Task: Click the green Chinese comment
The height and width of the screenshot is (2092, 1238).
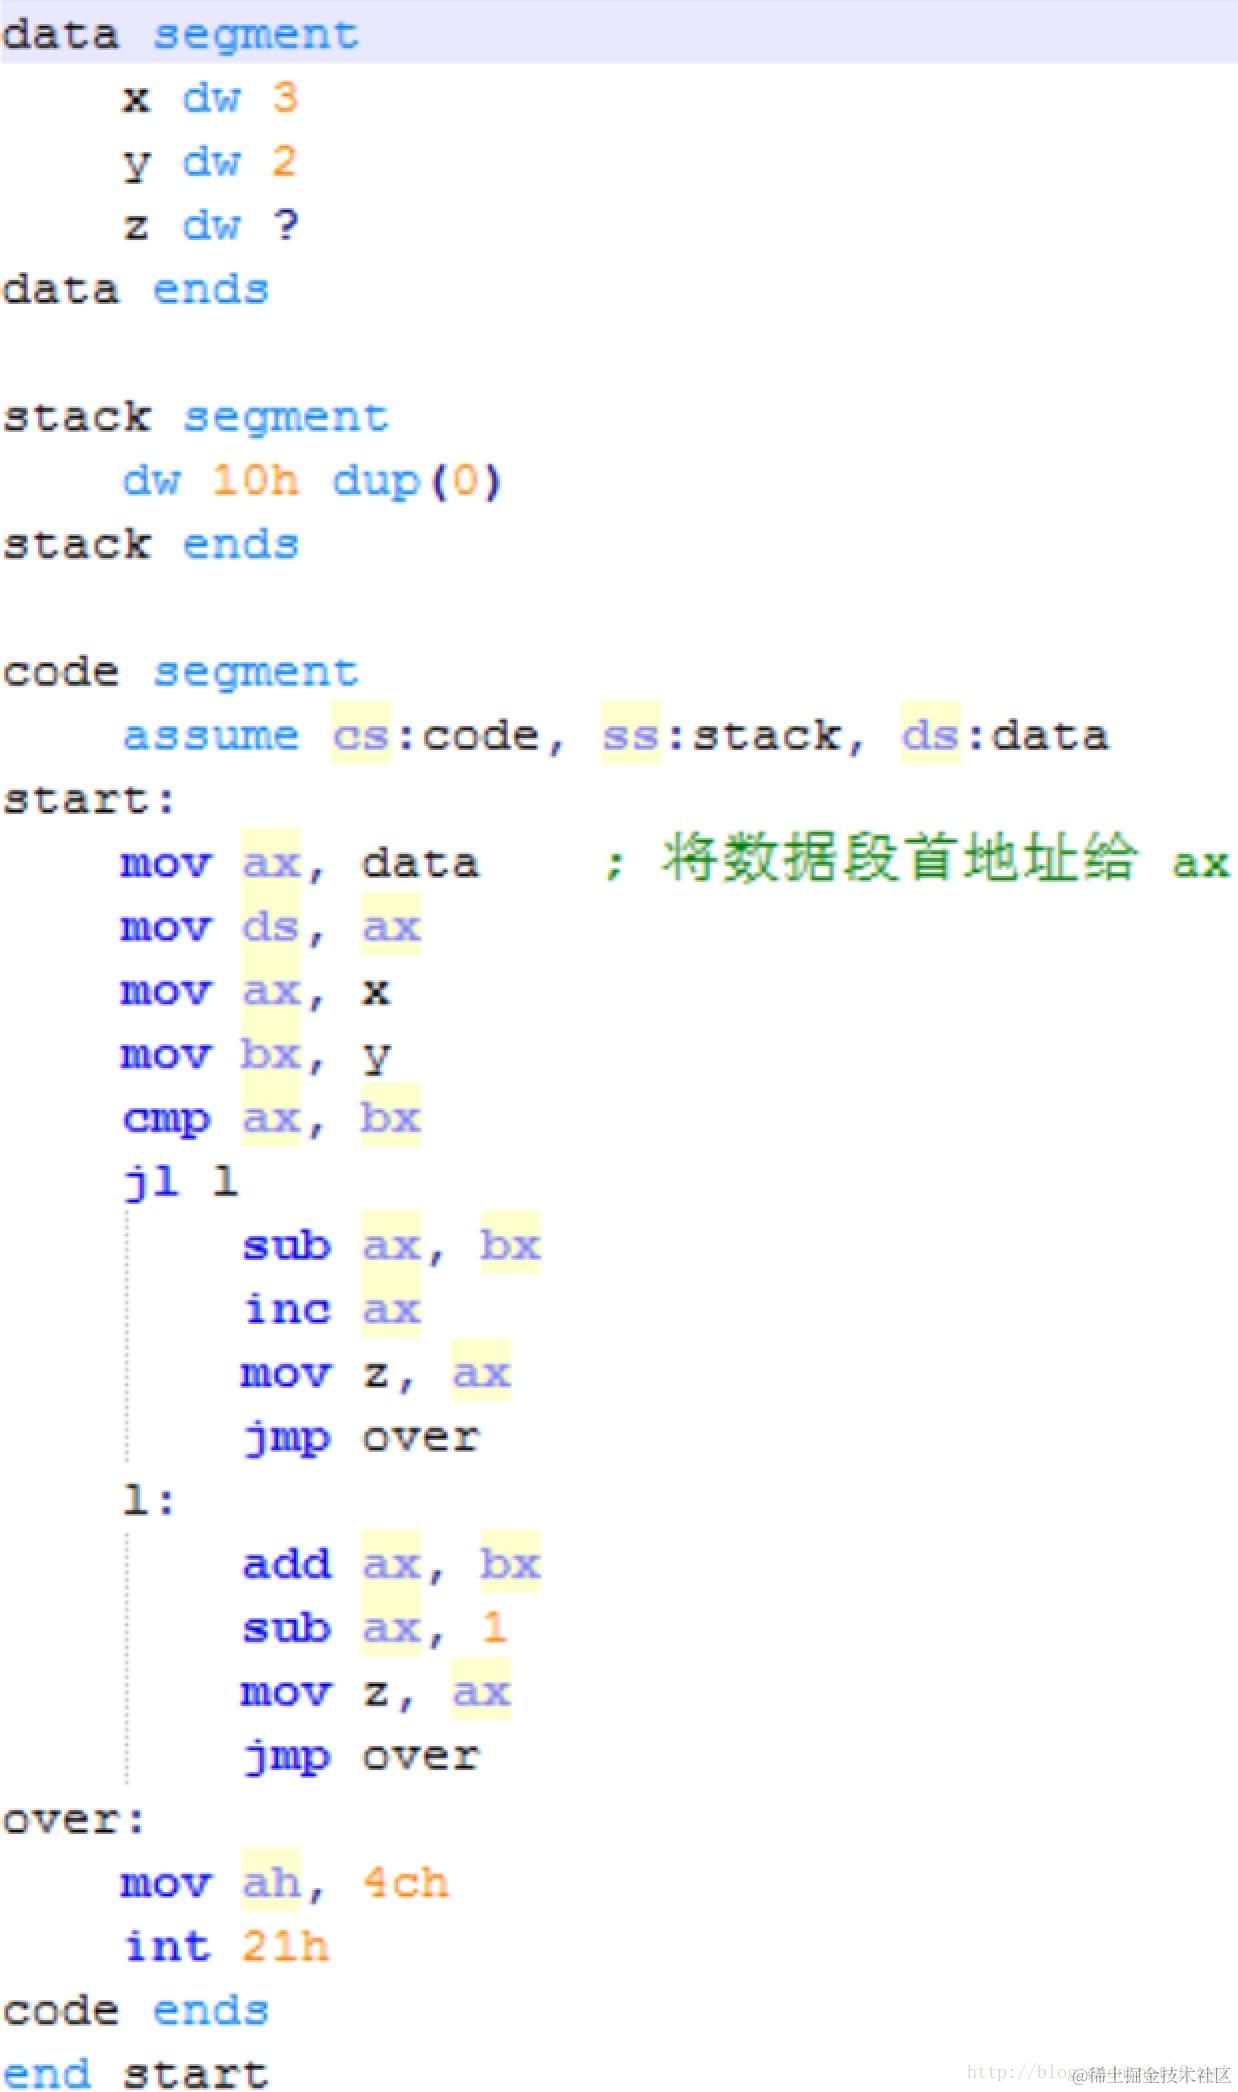Action: click(916, 860)
